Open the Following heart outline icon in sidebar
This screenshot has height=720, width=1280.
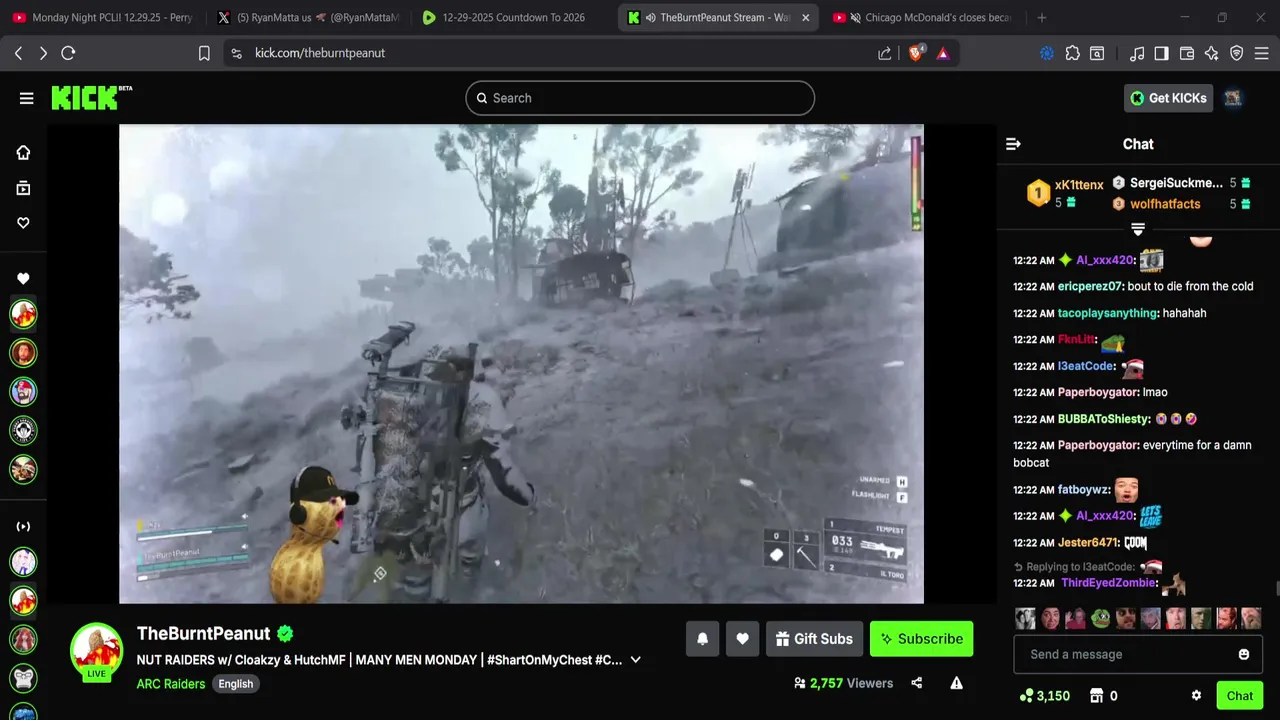point(23,223)
